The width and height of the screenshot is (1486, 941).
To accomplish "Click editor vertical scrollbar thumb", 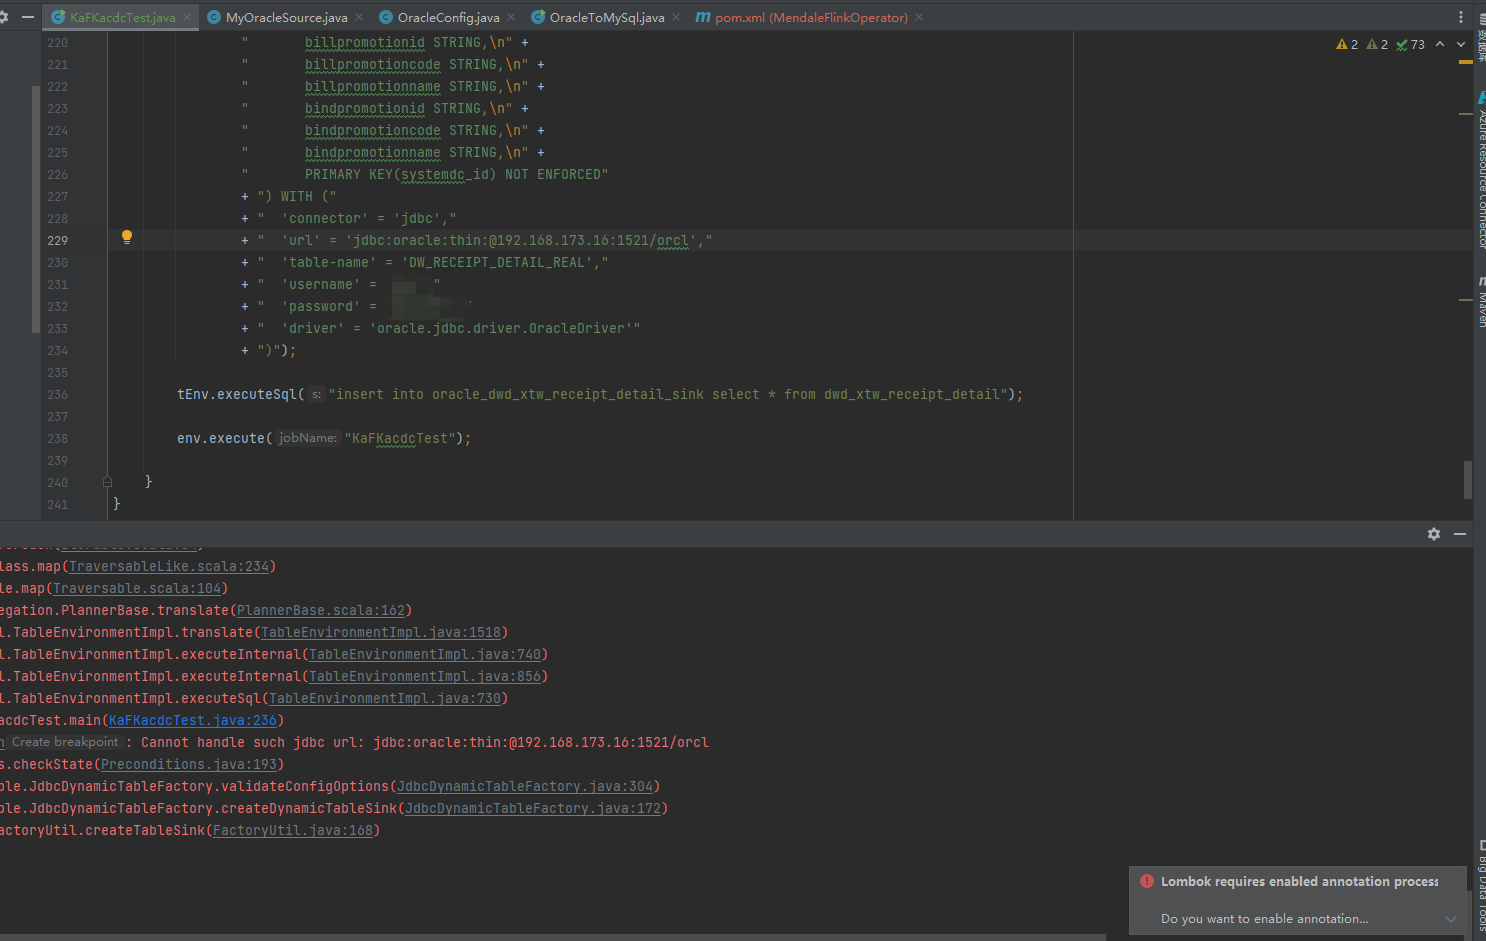I will click(x=1467, y=480).
